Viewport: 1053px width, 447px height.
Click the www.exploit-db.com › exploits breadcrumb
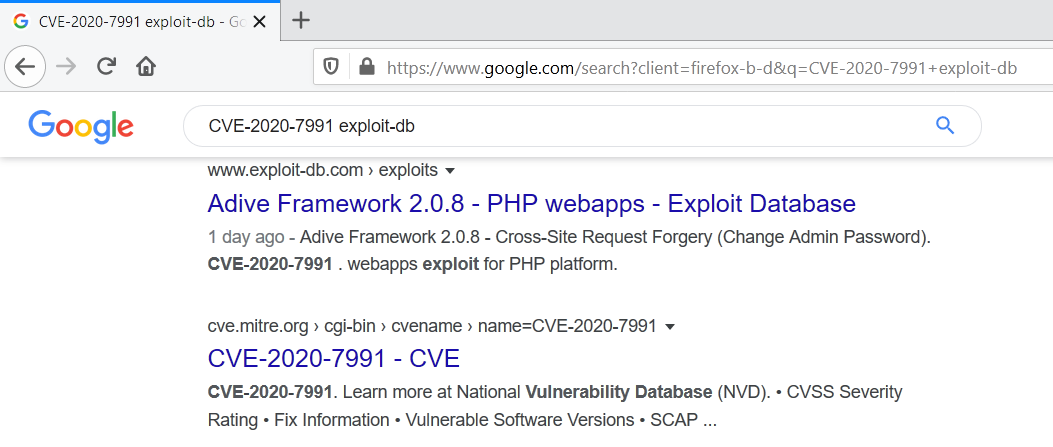click(322, 170)
